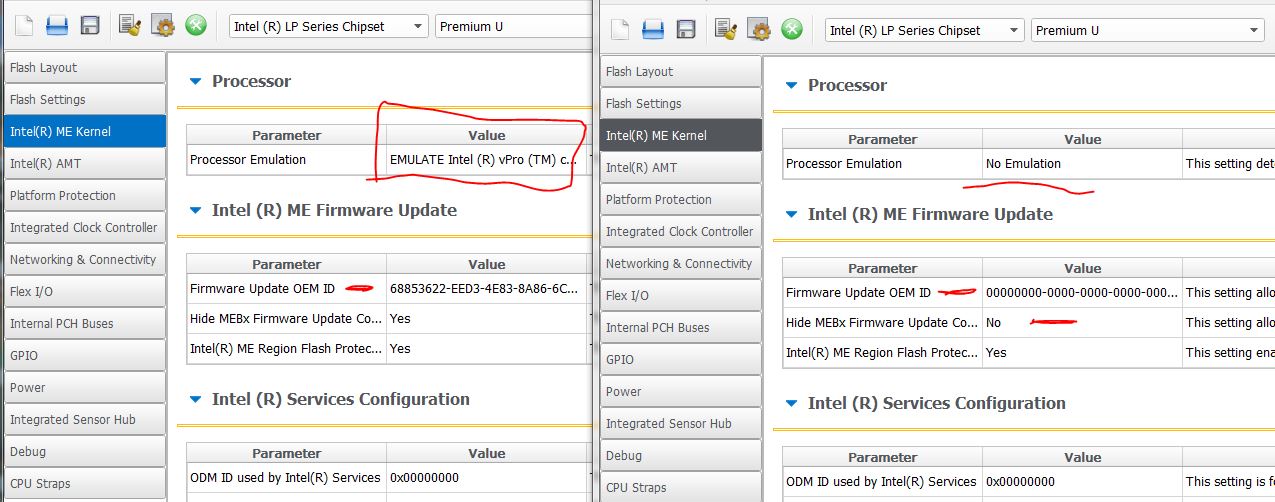Open the chipset dropdown in right window
1275x502 pixels.
pos(924,31)
